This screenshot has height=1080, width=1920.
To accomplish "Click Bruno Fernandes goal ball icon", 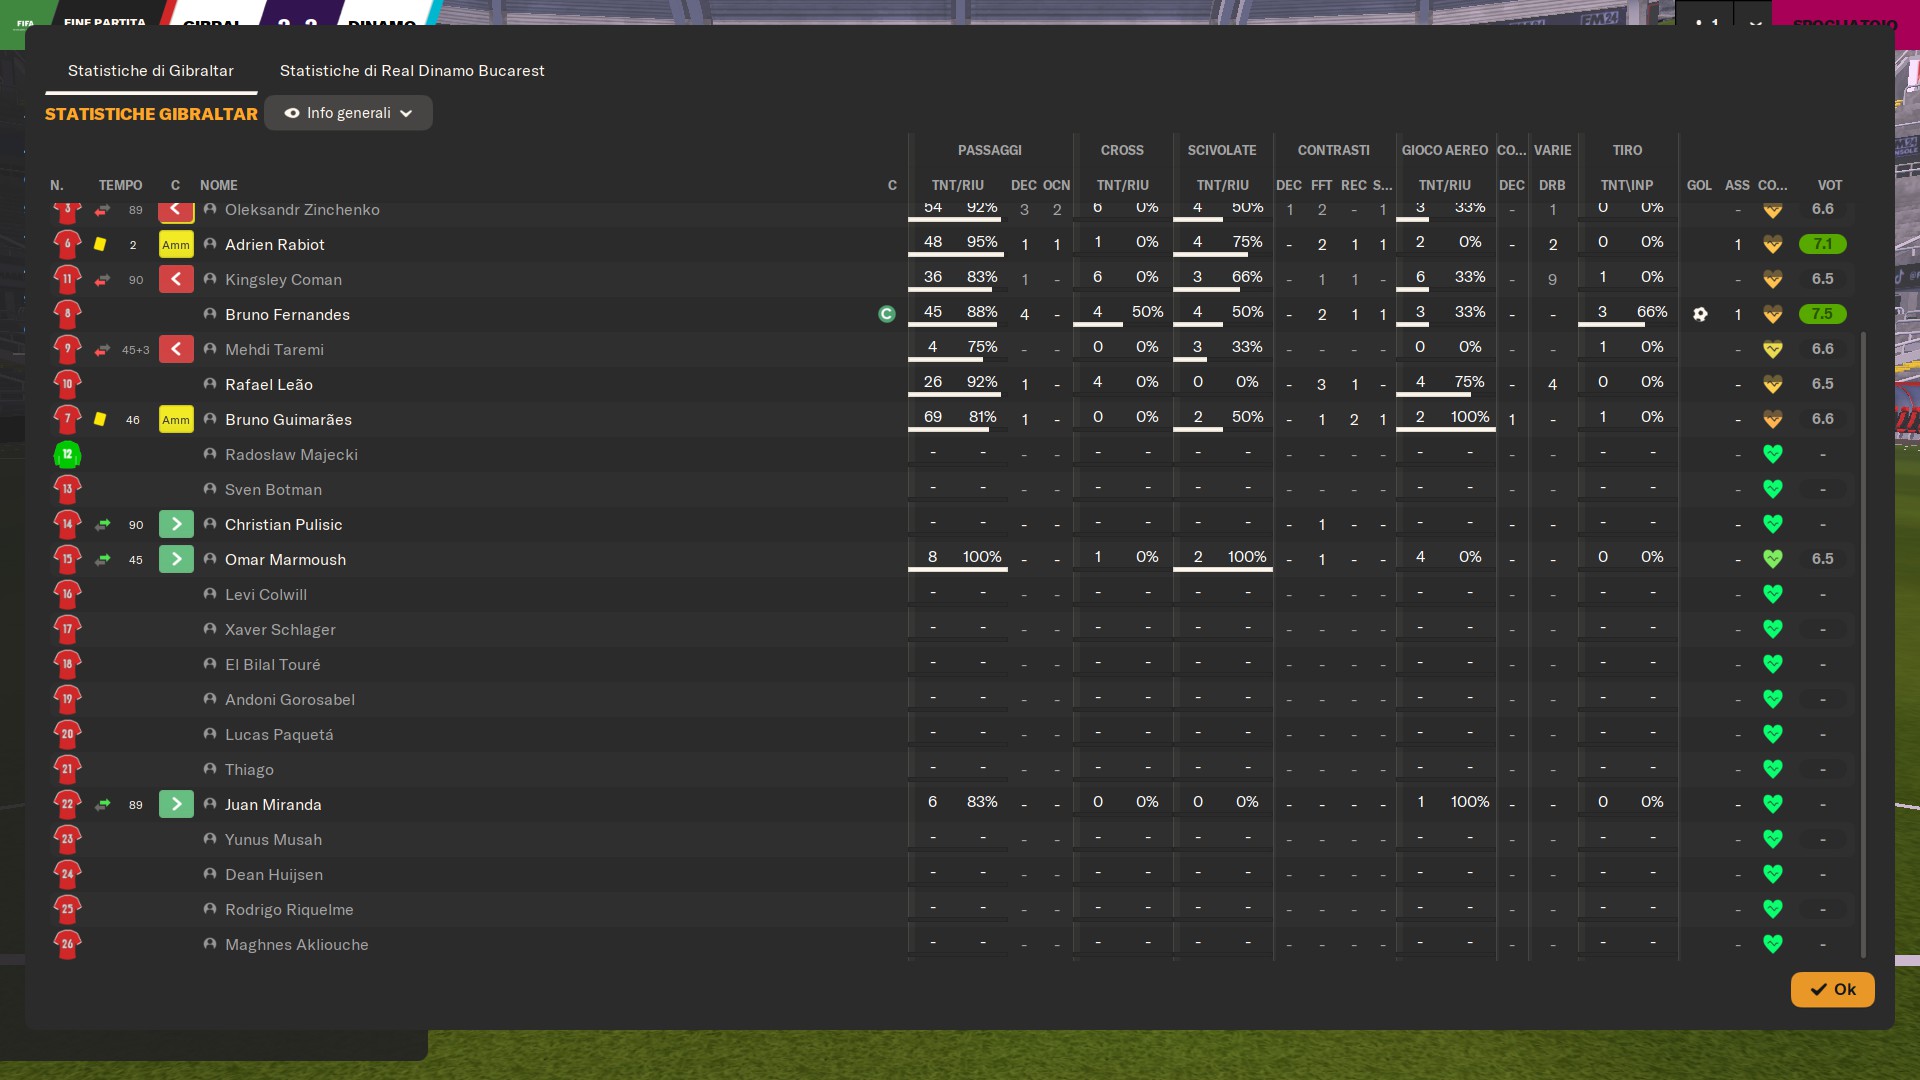I will (x=1700, y=314).
